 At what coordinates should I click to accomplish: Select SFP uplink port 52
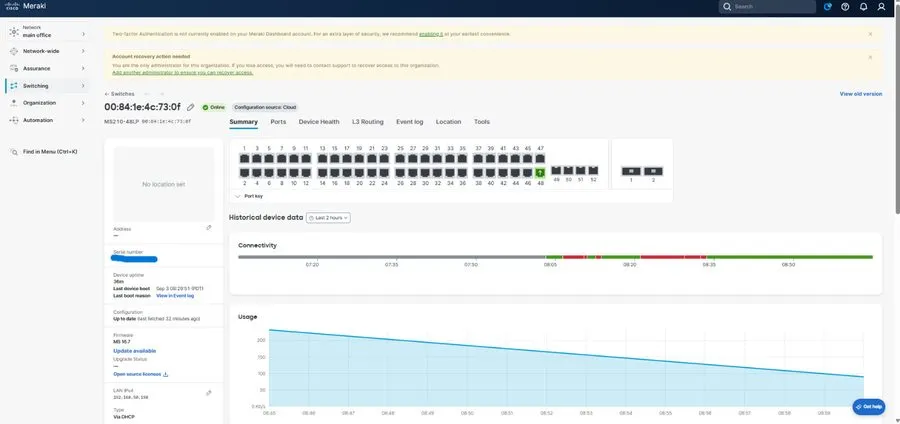click(593, 170)
